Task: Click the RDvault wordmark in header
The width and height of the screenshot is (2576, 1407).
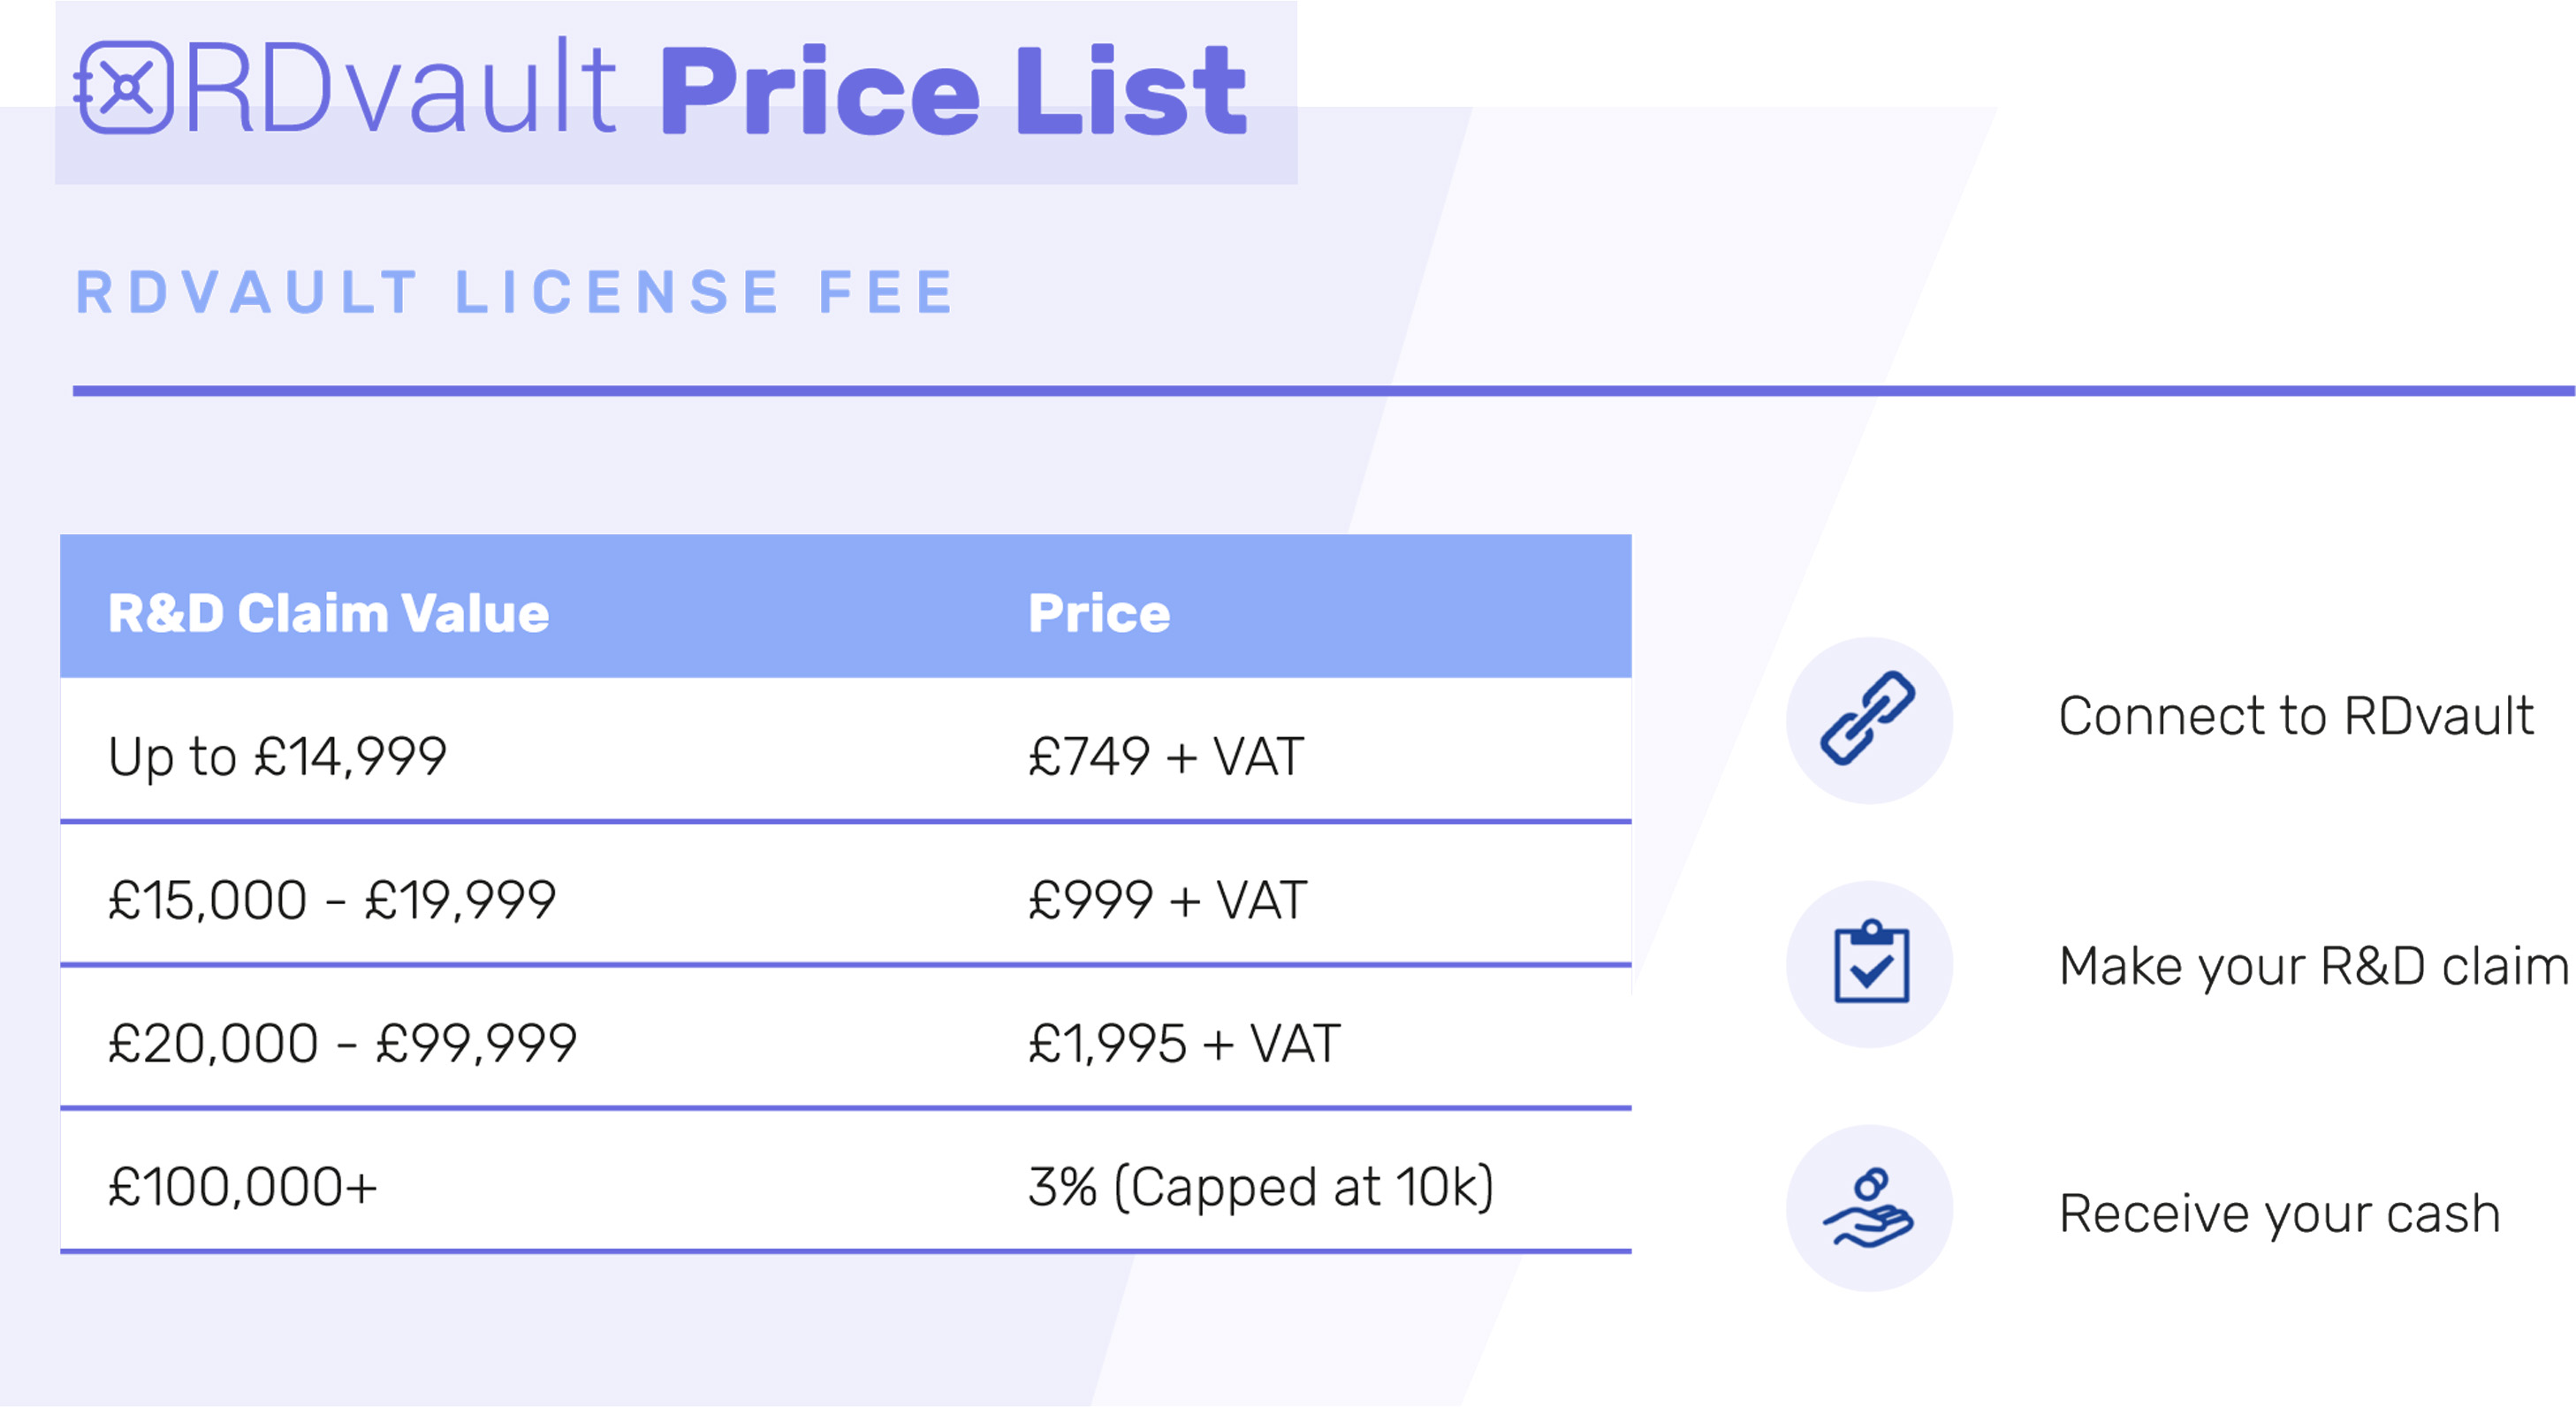Action: [401, 87]
